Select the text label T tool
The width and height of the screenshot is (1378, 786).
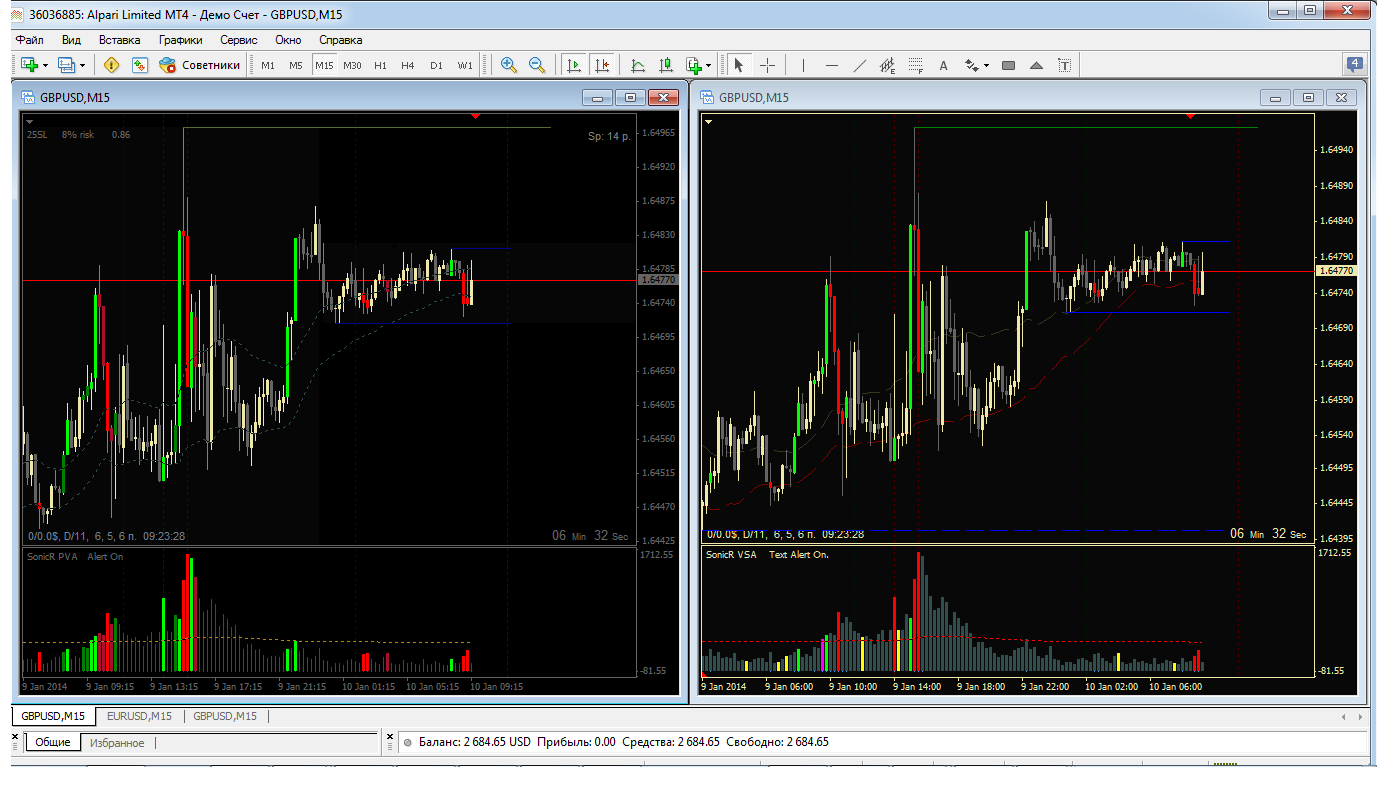1064,65
